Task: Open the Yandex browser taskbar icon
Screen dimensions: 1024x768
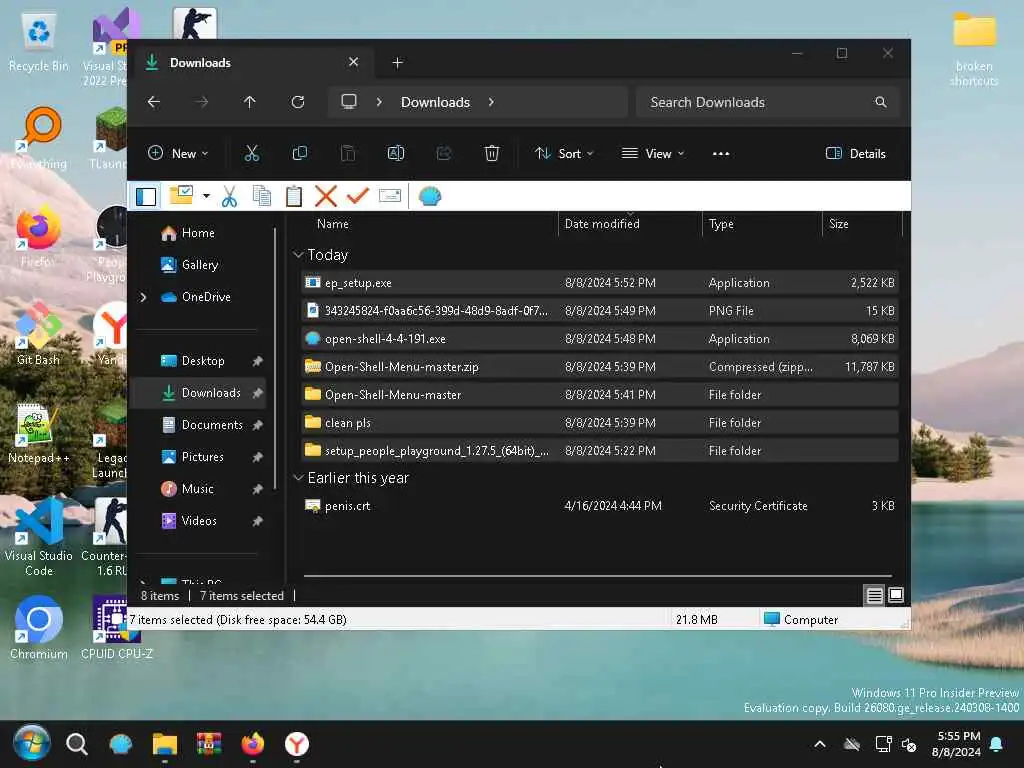Action: coord(297,744)
